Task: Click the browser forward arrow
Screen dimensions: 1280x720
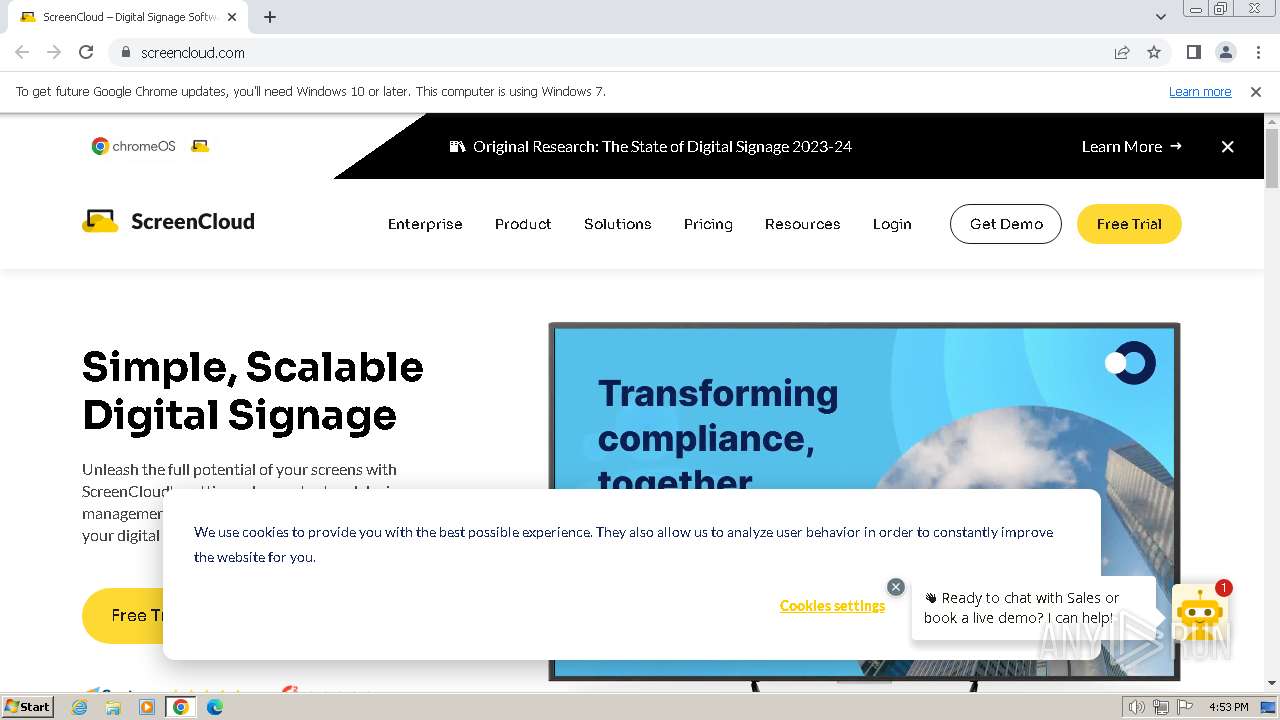Action: (54, 52)
